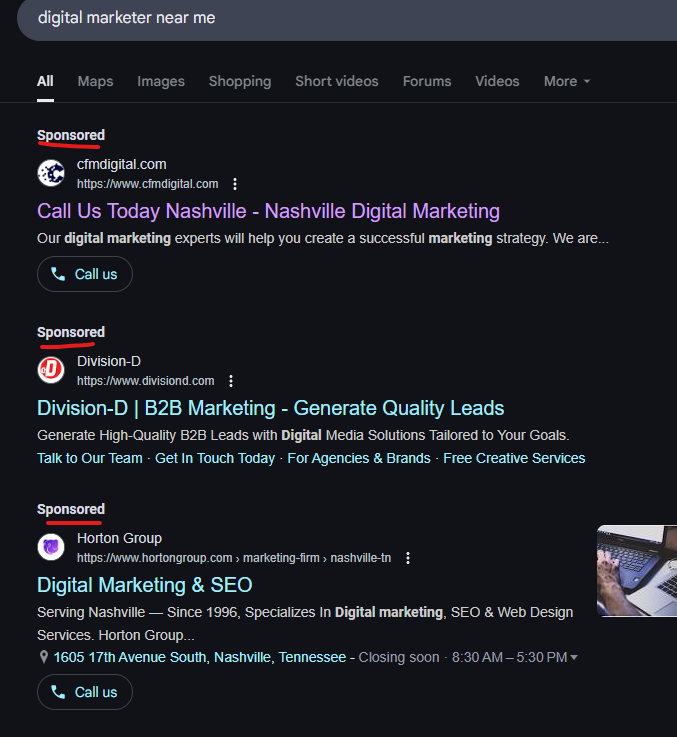Viewport: 677px width, 737px height.
Task: Click the Sponsored label above Division-D
Action: coord(71,332)
